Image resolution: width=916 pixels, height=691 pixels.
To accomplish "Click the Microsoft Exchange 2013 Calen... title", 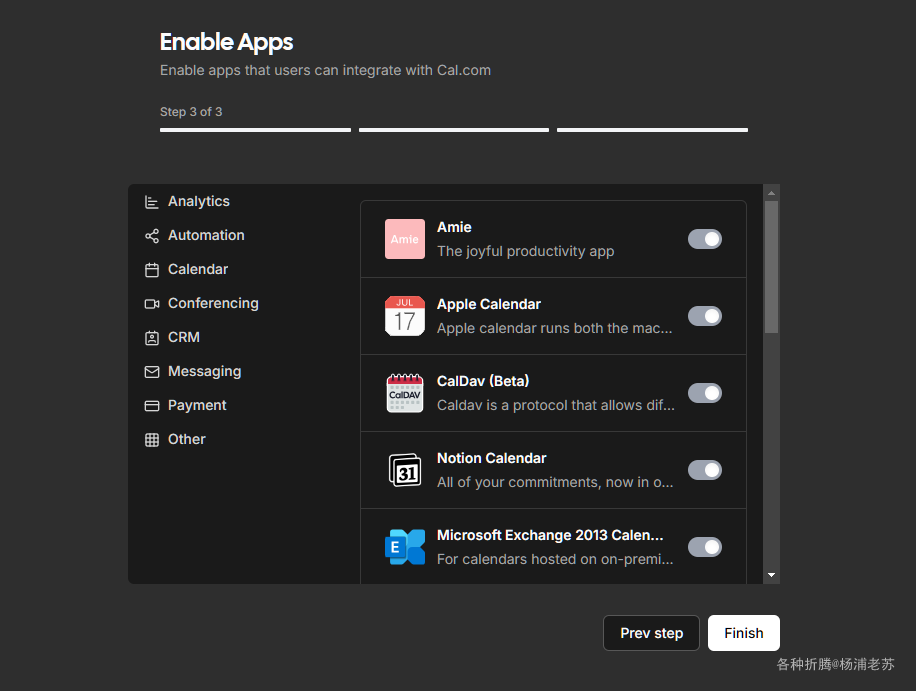I will click(550, 536).
